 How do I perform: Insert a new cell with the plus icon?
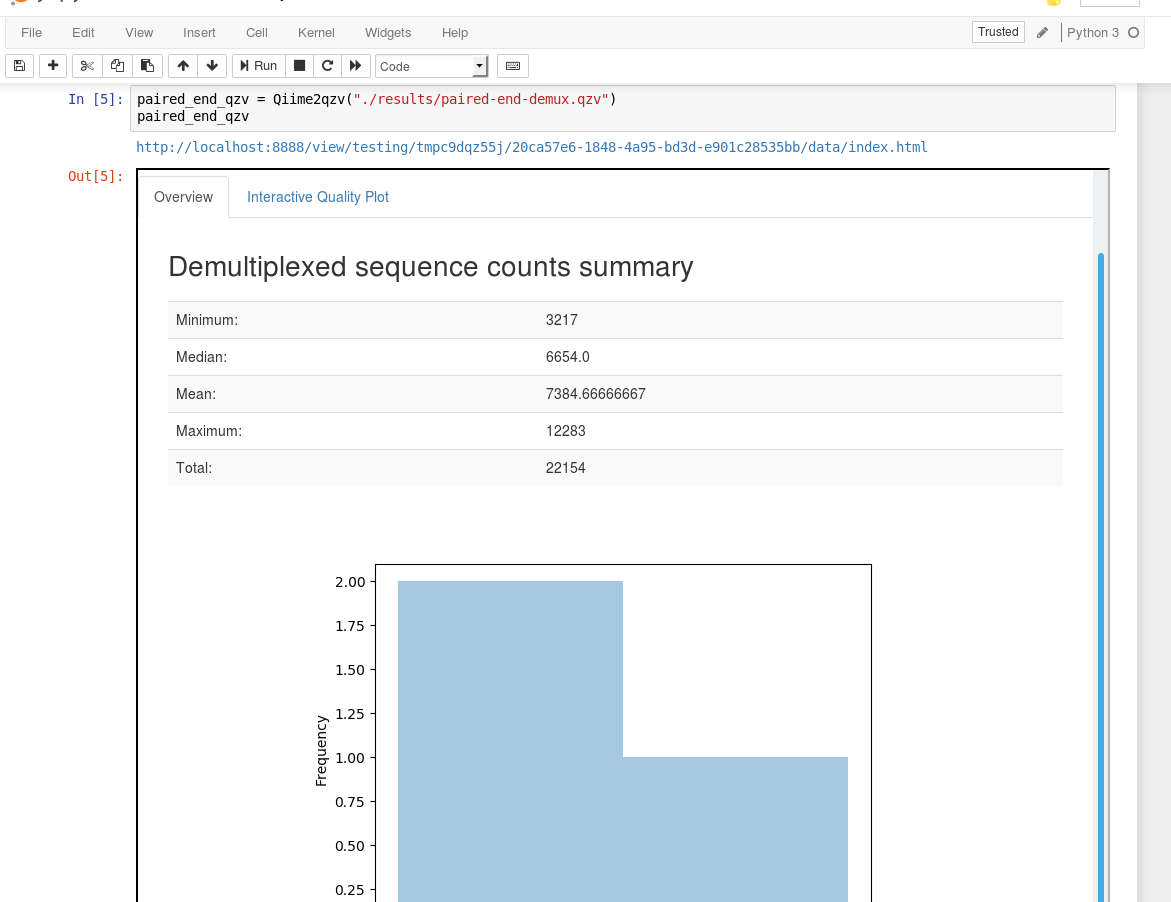52,65
